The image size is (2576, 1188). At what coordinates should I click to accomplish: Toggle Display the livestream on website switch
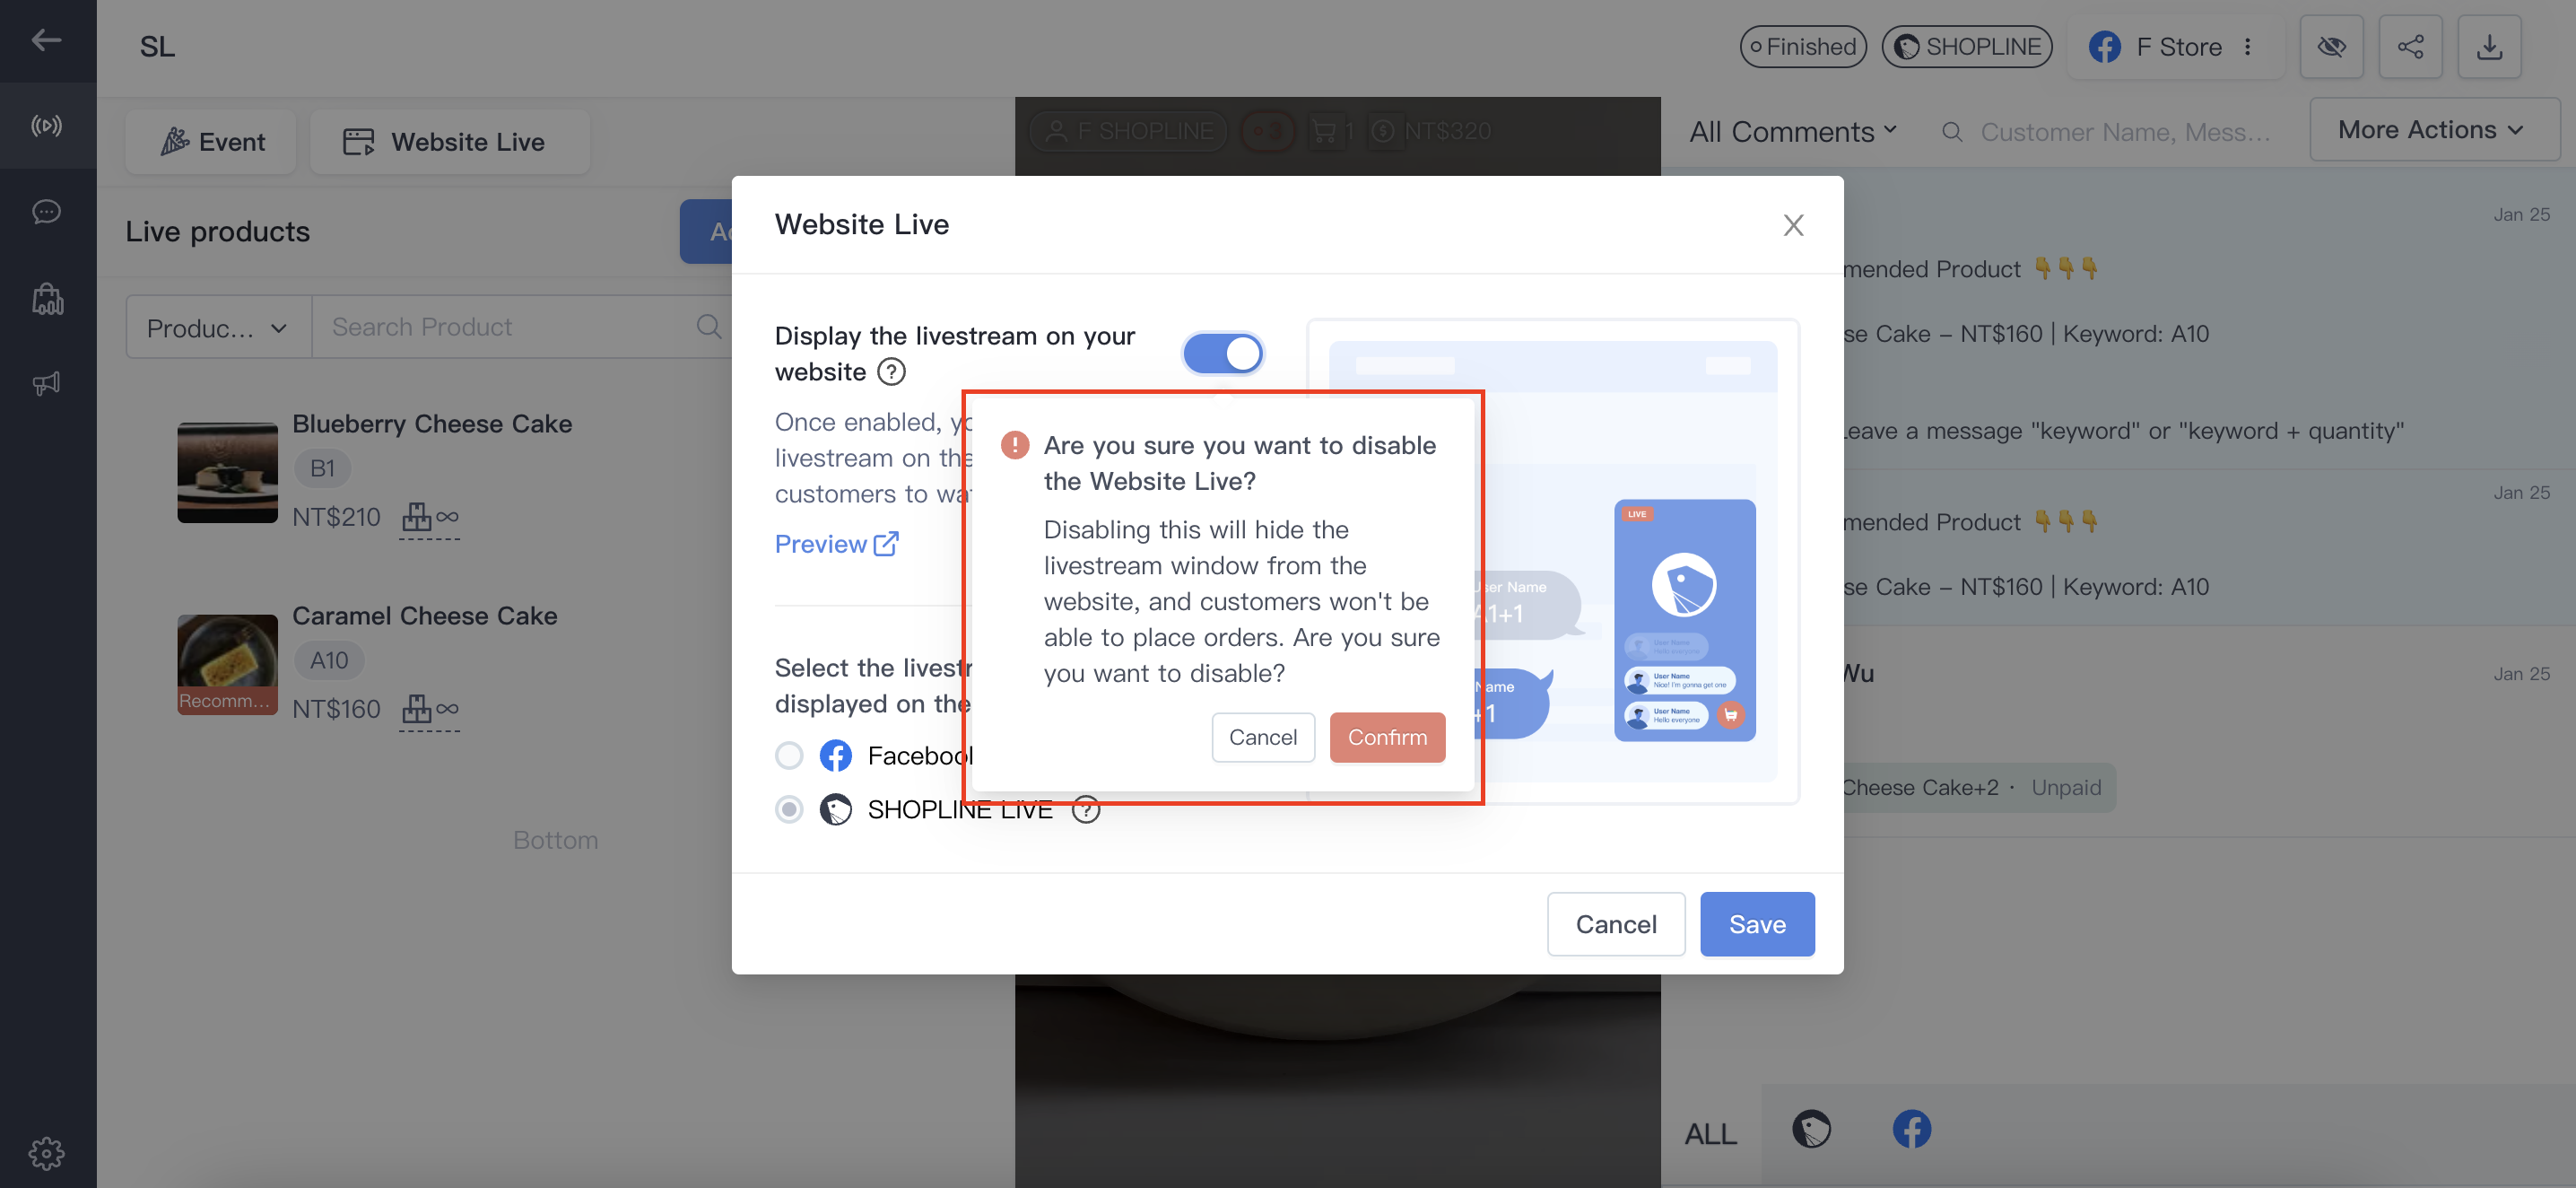1222,353
